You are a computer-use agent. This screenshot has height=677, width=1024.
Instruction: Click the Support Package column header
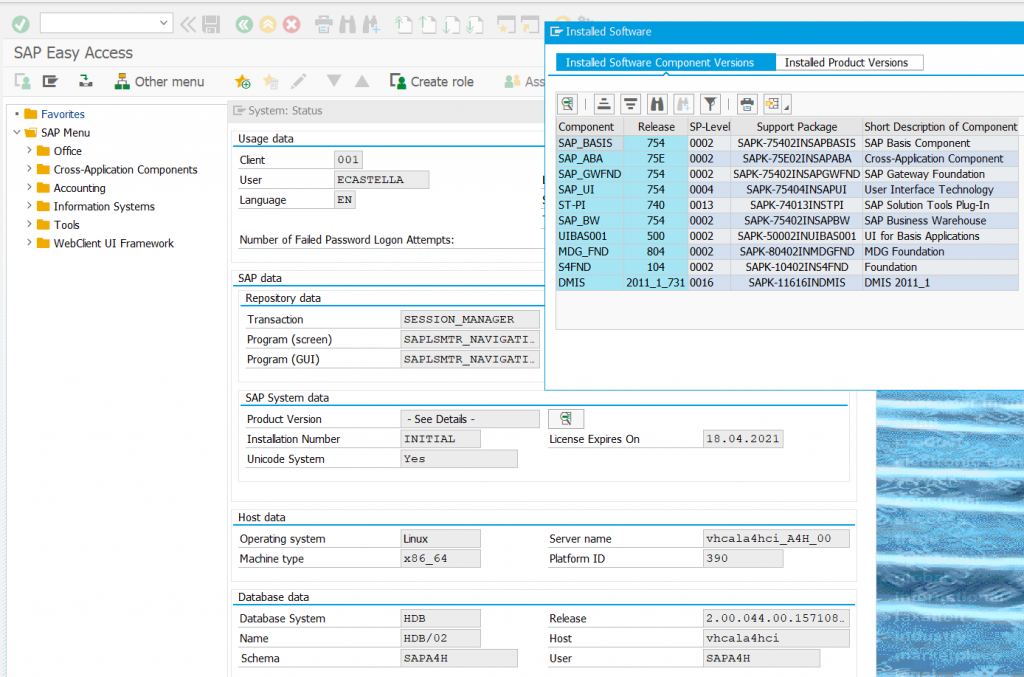click(x=796, y=127)
